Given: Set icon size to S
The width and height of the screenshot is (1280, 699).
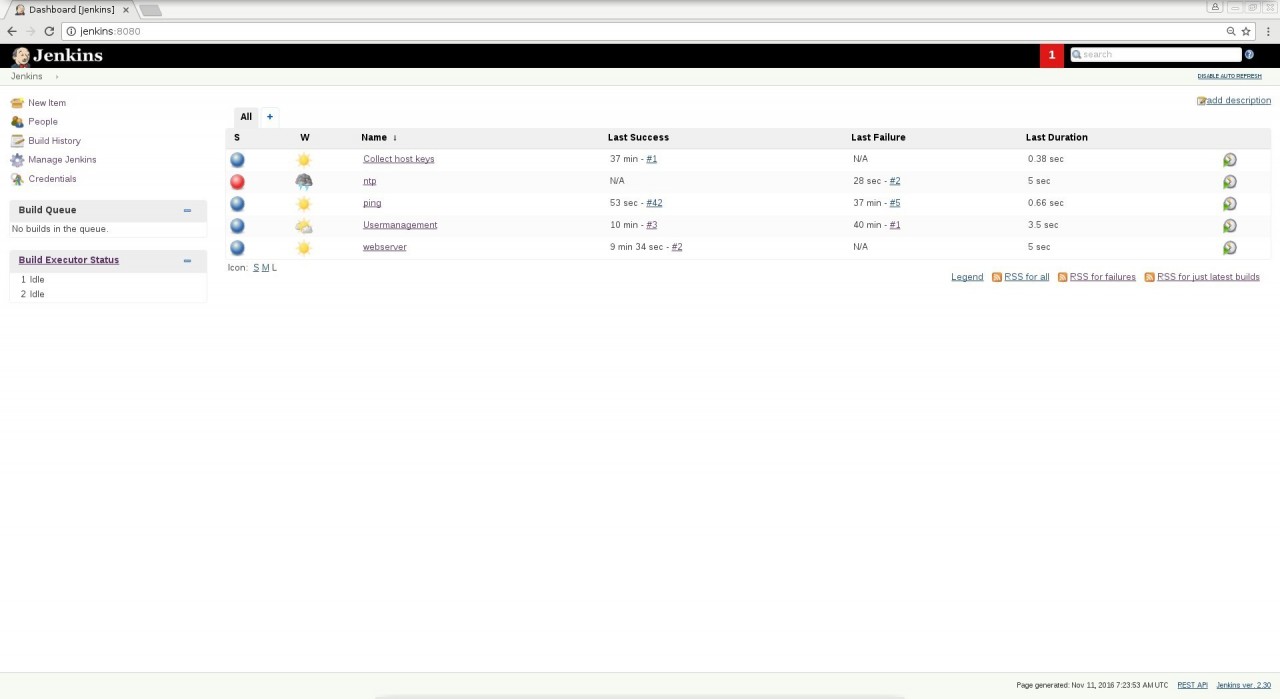Looking at the screenshot, I should [256, 268].
